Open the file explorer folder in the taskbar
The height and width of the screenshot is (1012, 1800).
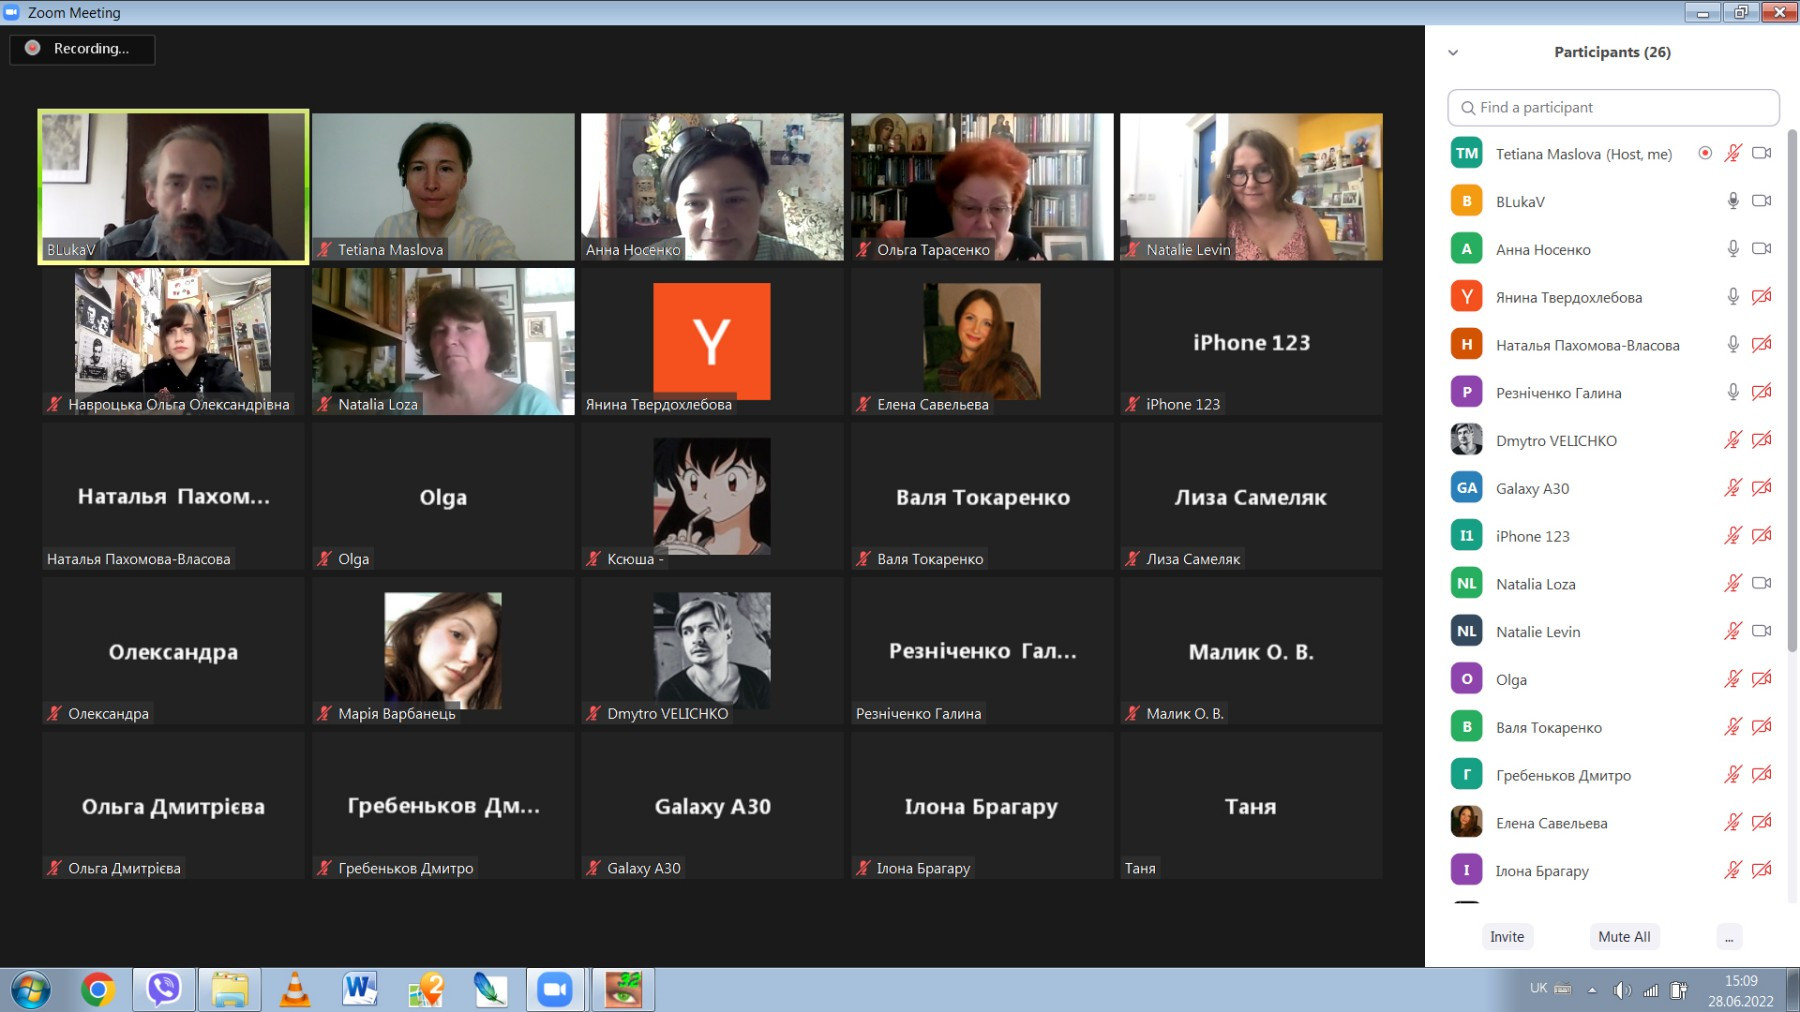229,990
